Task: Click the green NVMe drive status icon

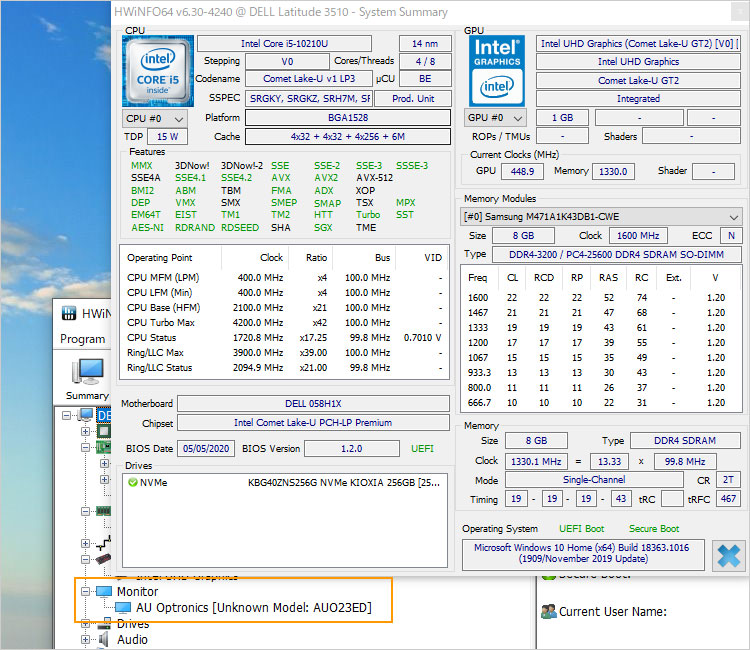Action: click(133, 482)
